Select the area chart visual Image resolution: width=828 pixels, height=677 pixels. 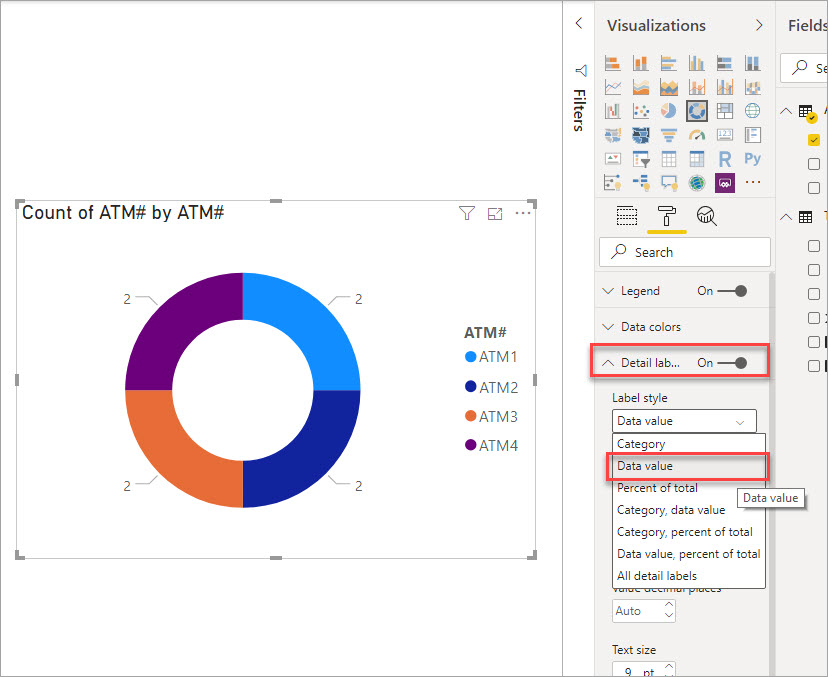(x=641, y=87)
